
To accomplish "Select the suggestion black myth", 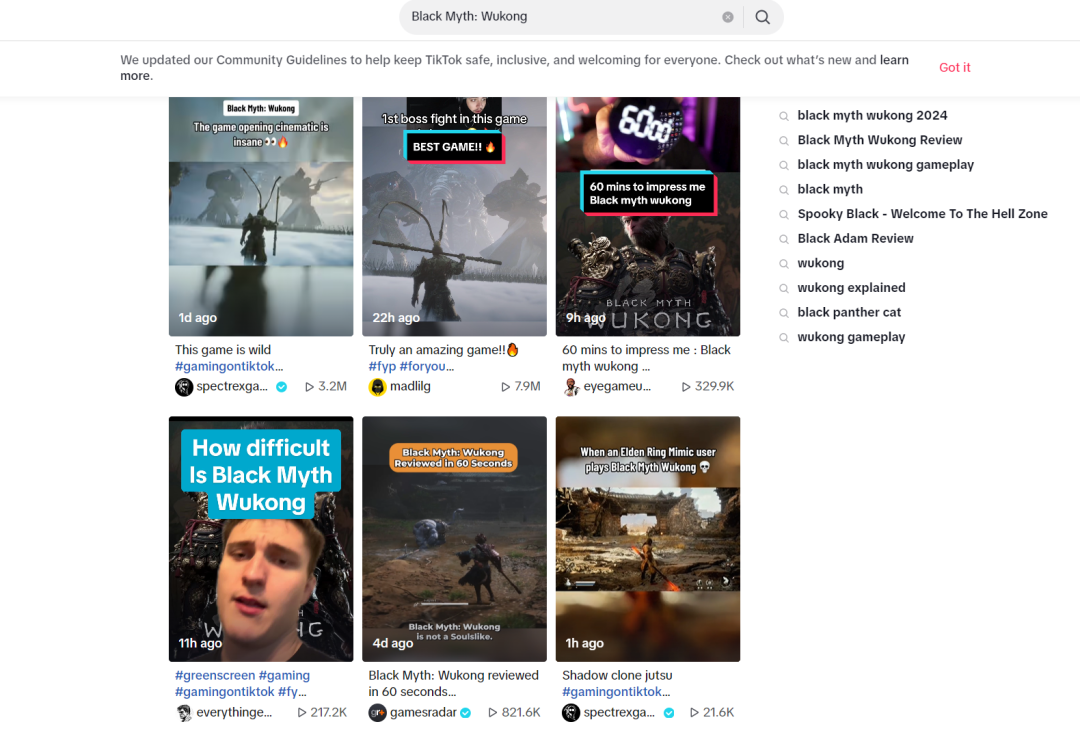I will pyautogui.click(x=830, y=189).
